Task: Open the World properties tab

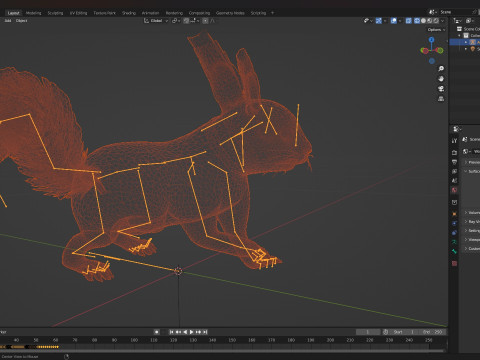Action: click(x=454, y=190)
